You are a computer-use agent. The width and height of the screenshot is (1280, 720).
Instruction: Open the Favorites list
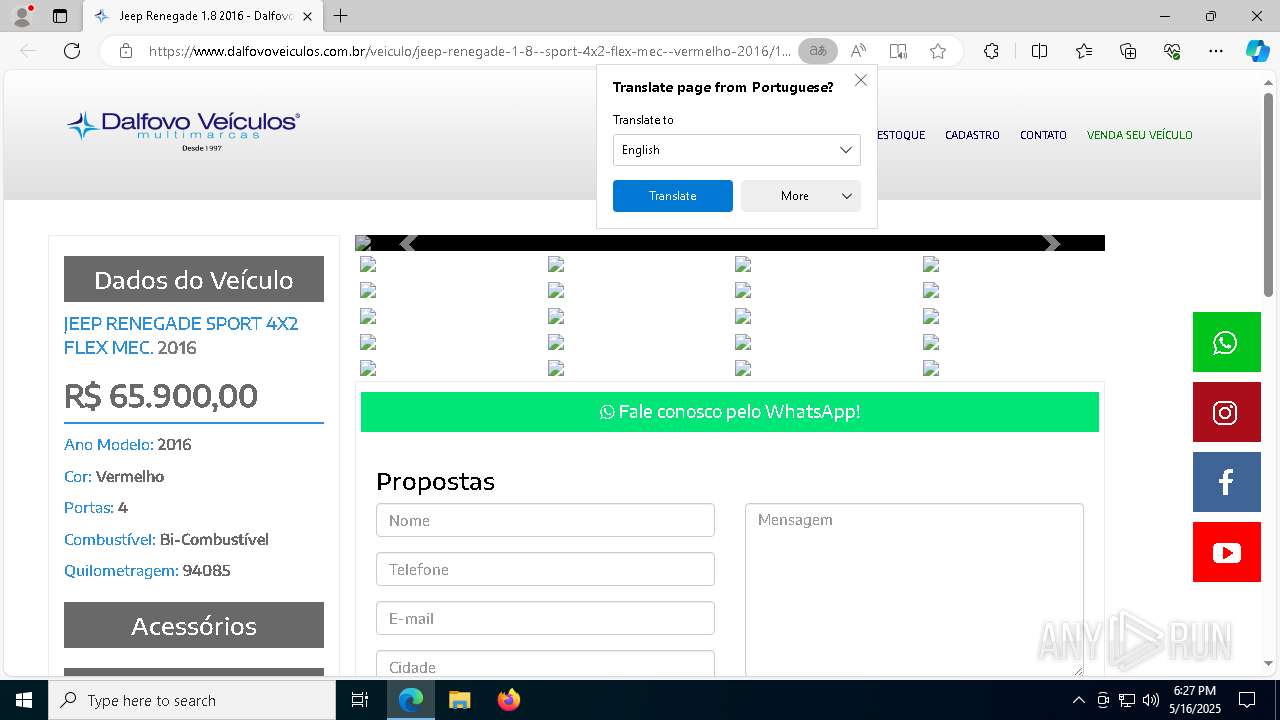click(x=1084, y=51)
